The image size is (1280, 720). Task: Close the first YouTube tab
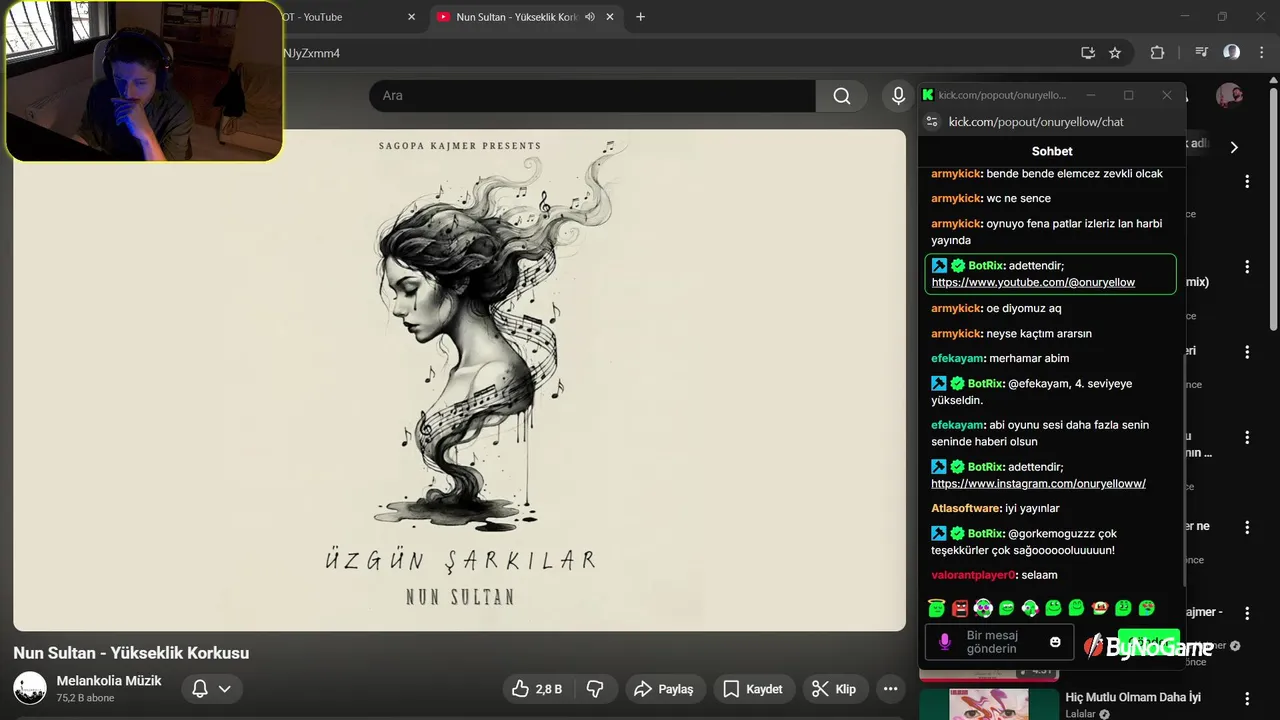411,17
